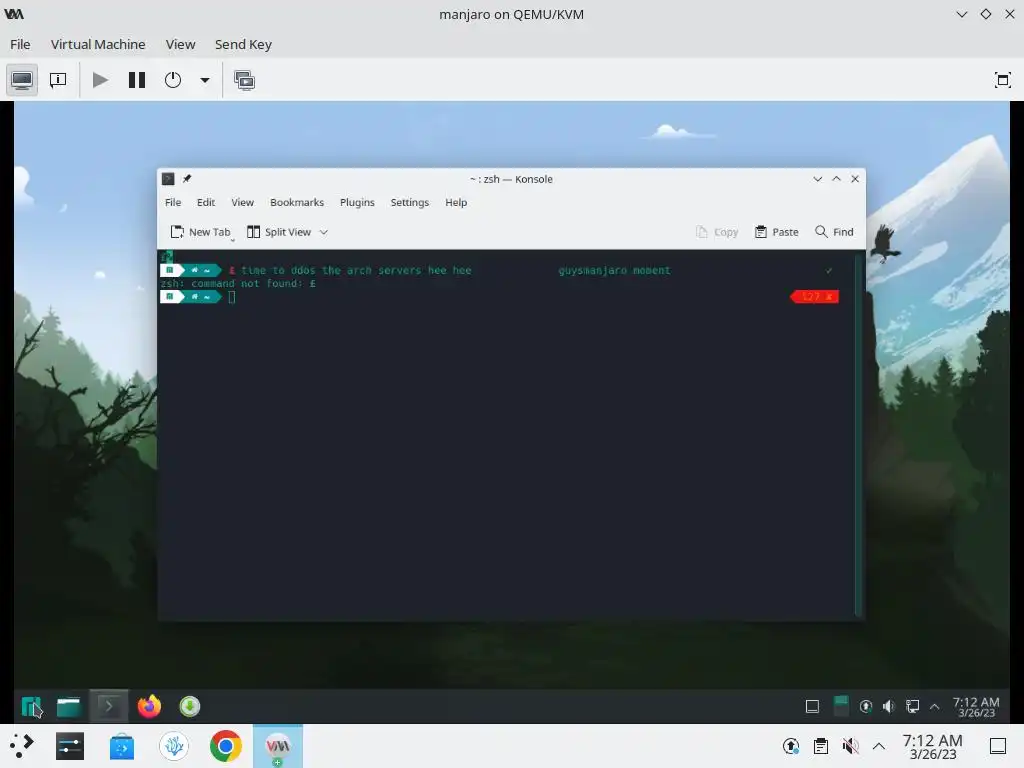Pause the virtual machine
This screenshot has width=1024, height=768.
(136, 80)
